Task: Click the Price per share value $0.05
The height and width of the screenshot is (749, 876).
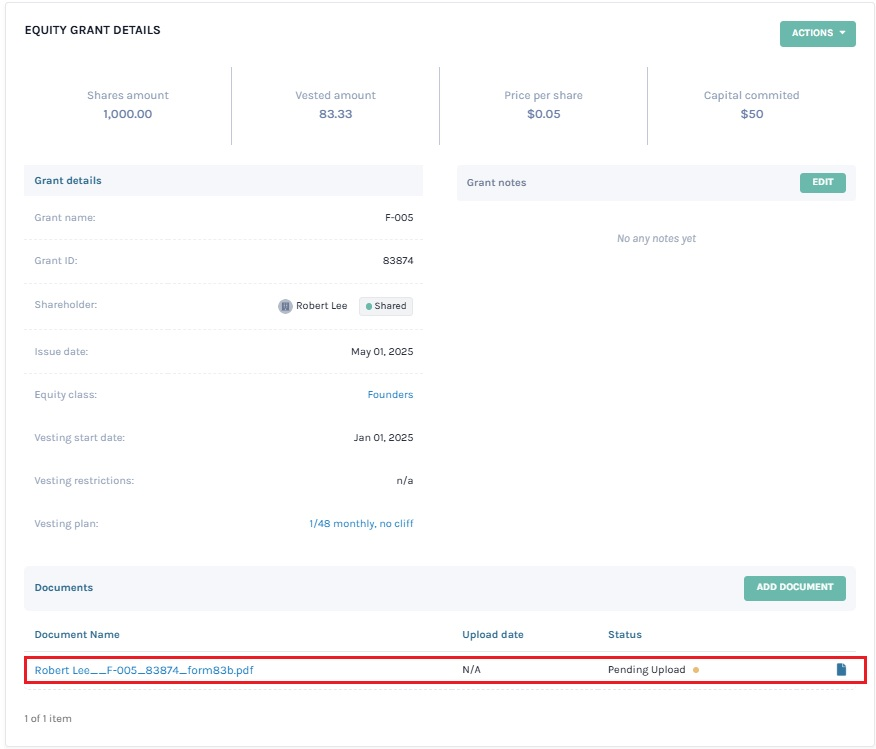Action: click(x=544, y=114)
